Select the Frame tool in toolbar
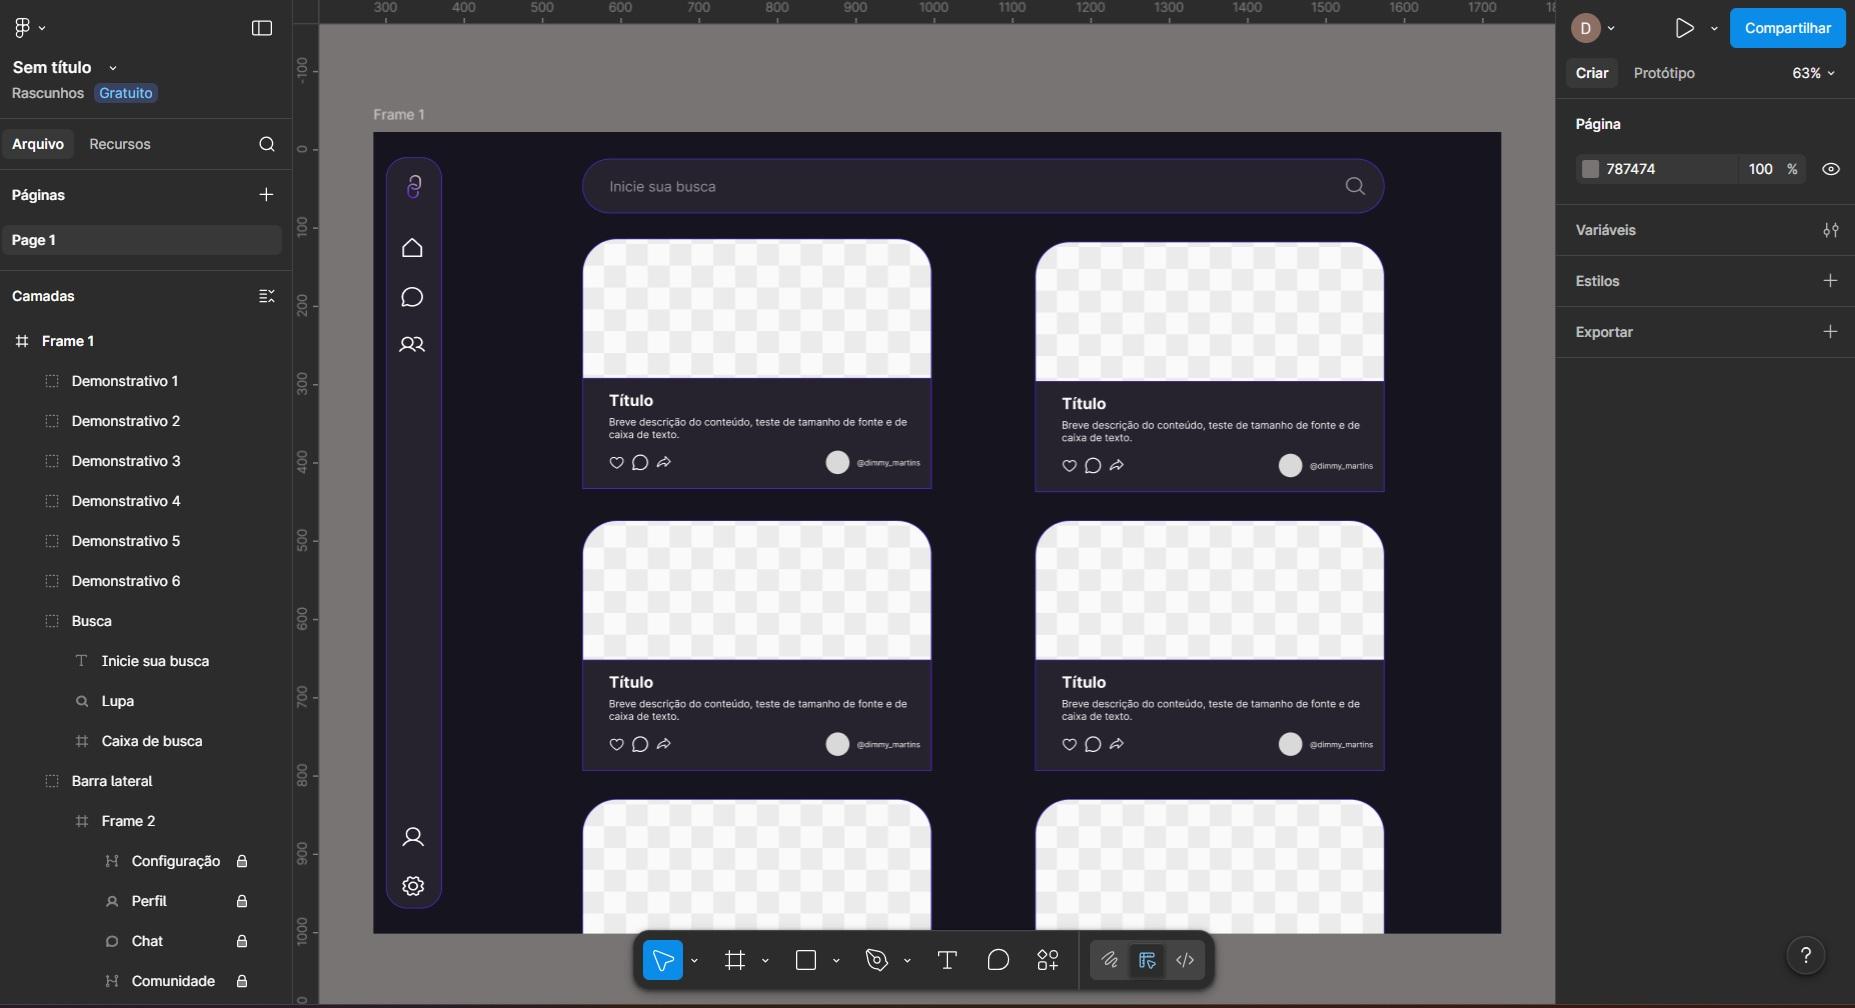Screen dimensions: 1855x1008 click(x=735, y=960)
